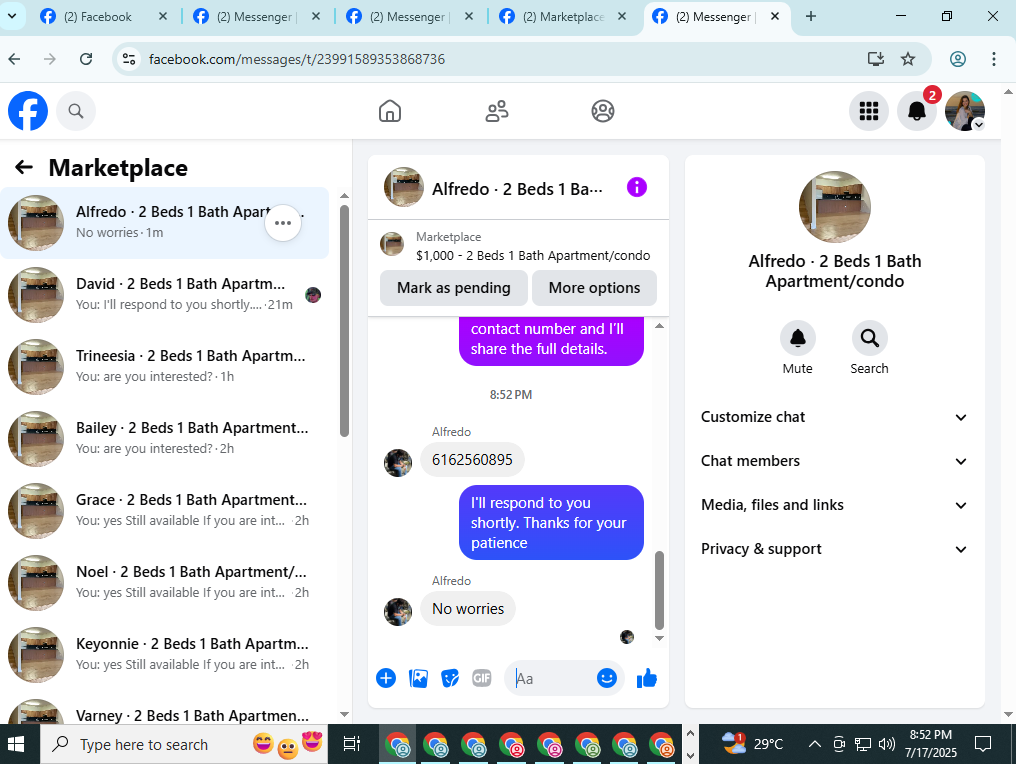Viewport: 1016px width, 764px height.
Task: Open the weather 29°C widget
Action: (x=752, y=744)
